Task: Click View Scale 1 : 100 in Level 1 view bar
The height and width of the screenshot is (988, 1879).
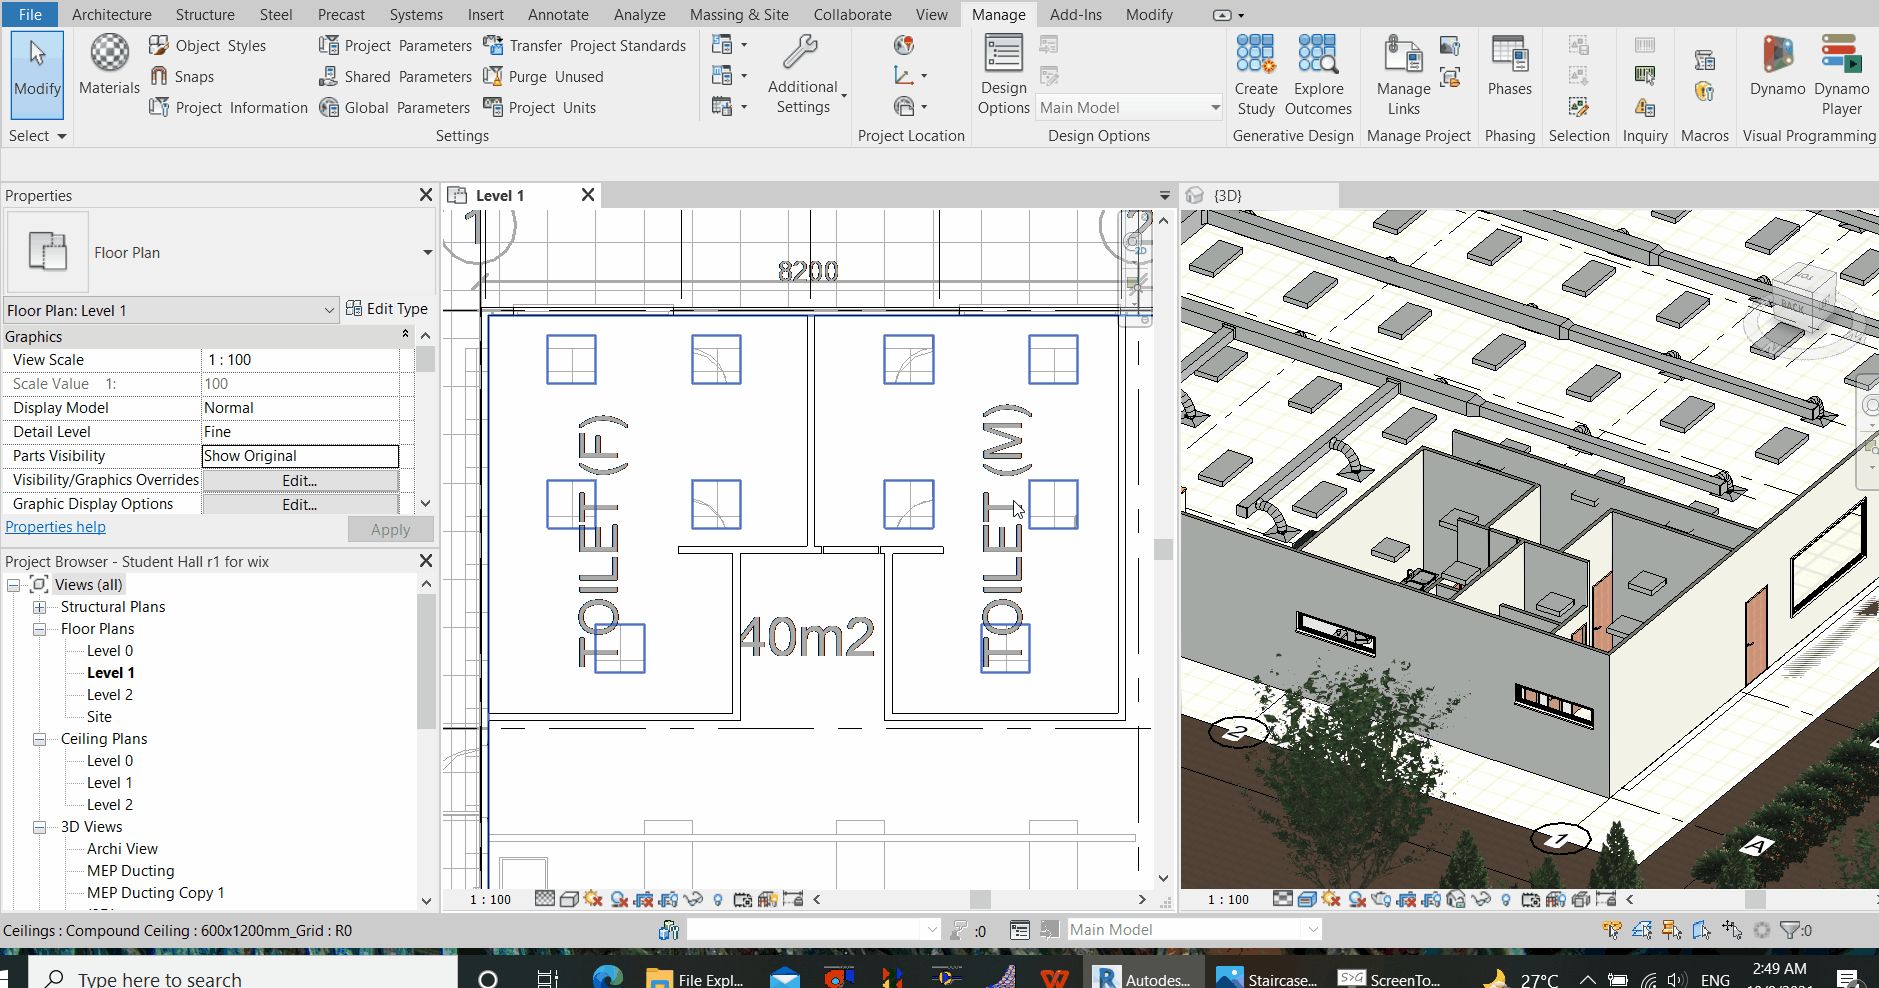Action: [x=490, y=899]
